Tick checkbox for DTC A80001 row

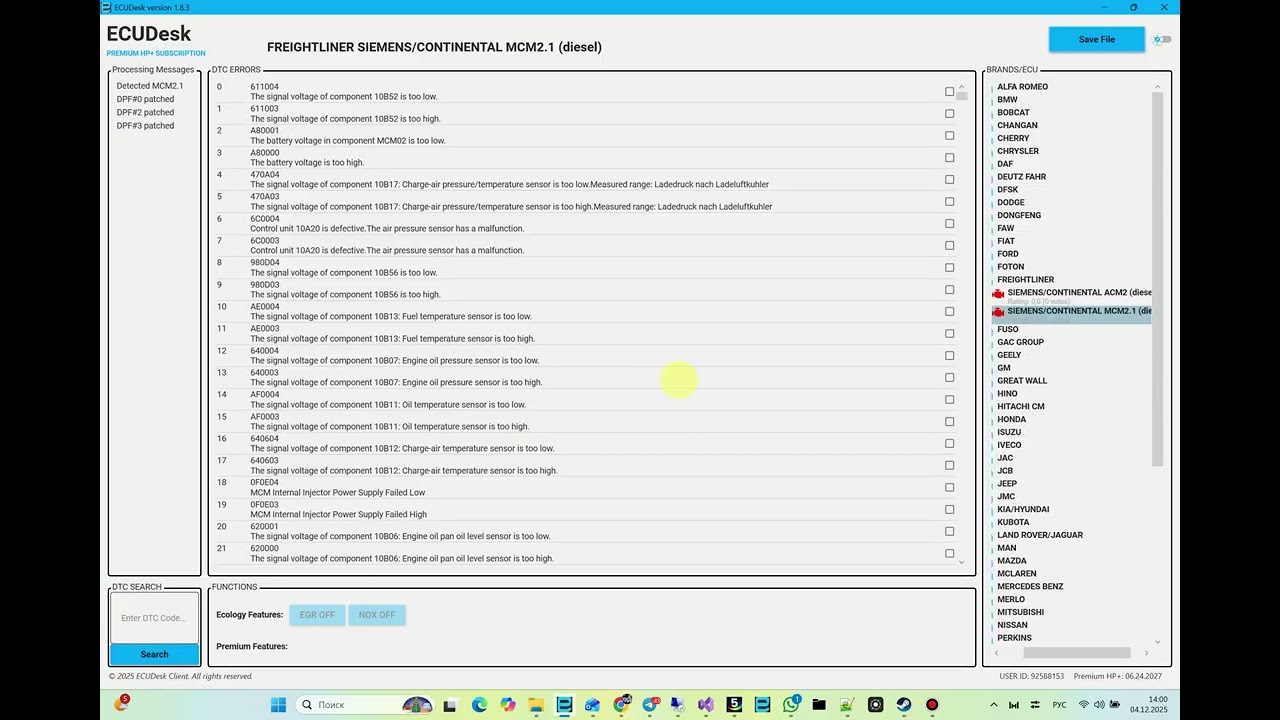pos(950,136)
